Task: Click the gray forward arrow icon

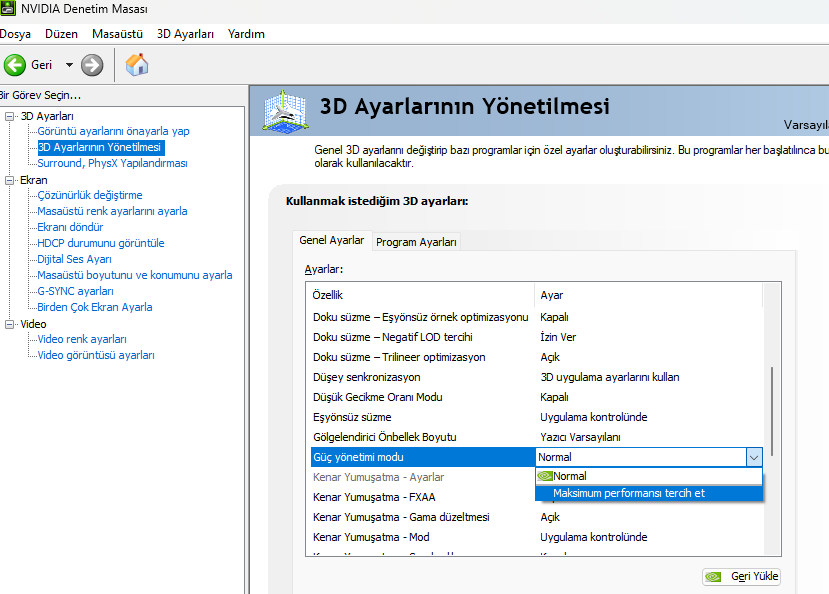Action: pos(92,65)
